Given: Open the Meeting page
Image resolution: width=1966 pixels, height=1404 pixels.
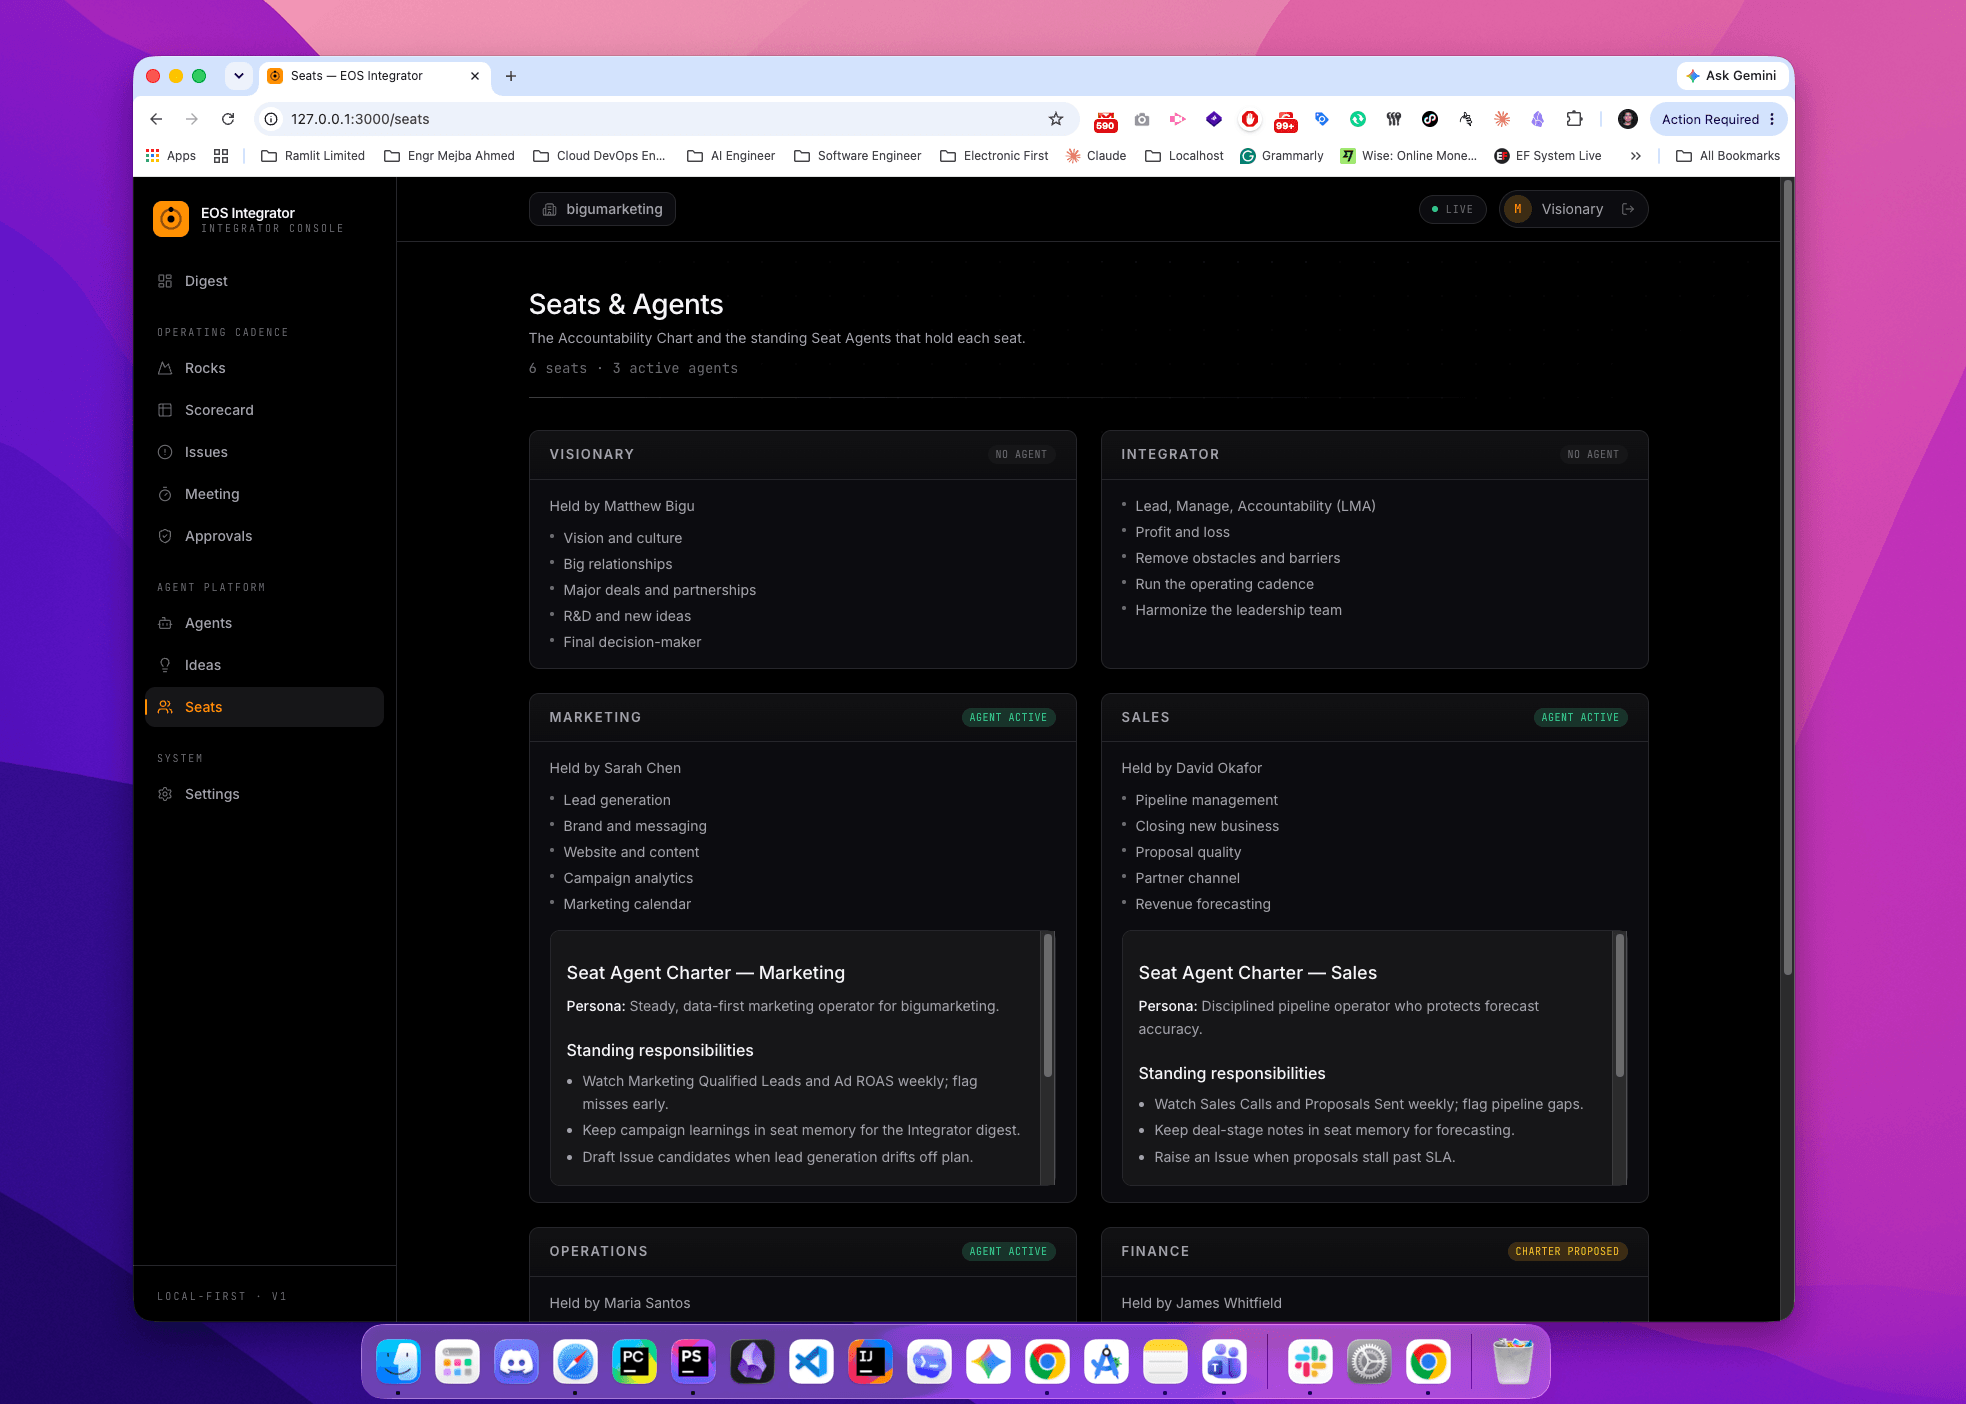Looking at the screenshot, I should pos(264,494).
